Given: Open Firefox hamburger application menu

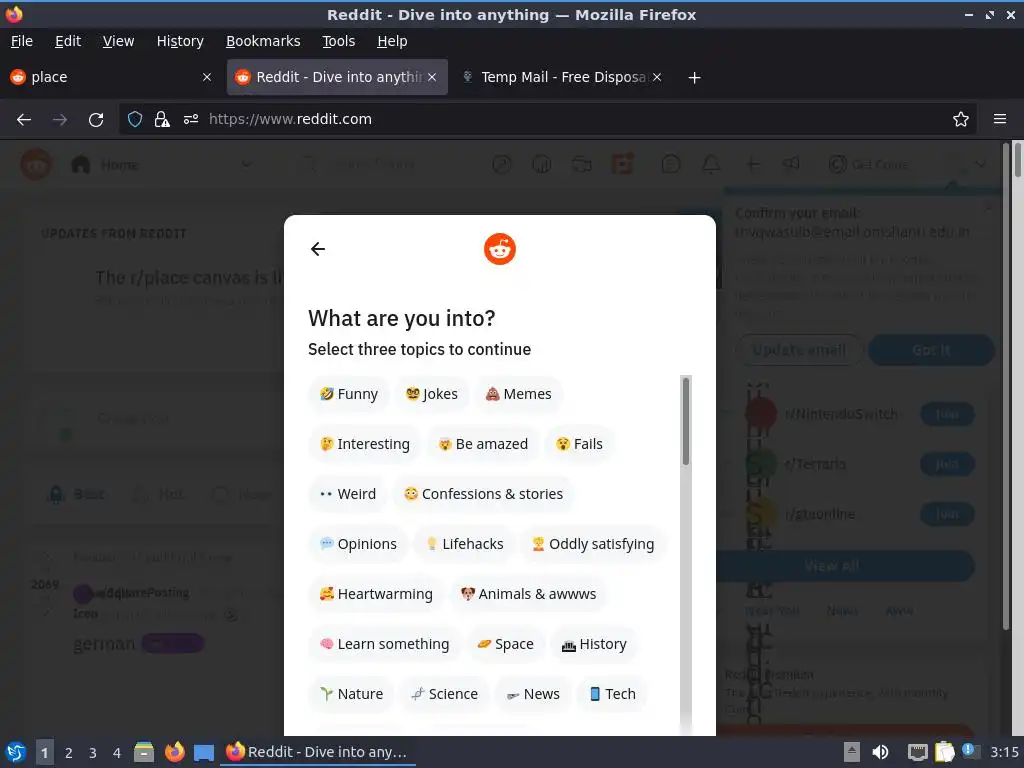Looking at the screenshot, I should pyautogui.click(x=999, y=119).
